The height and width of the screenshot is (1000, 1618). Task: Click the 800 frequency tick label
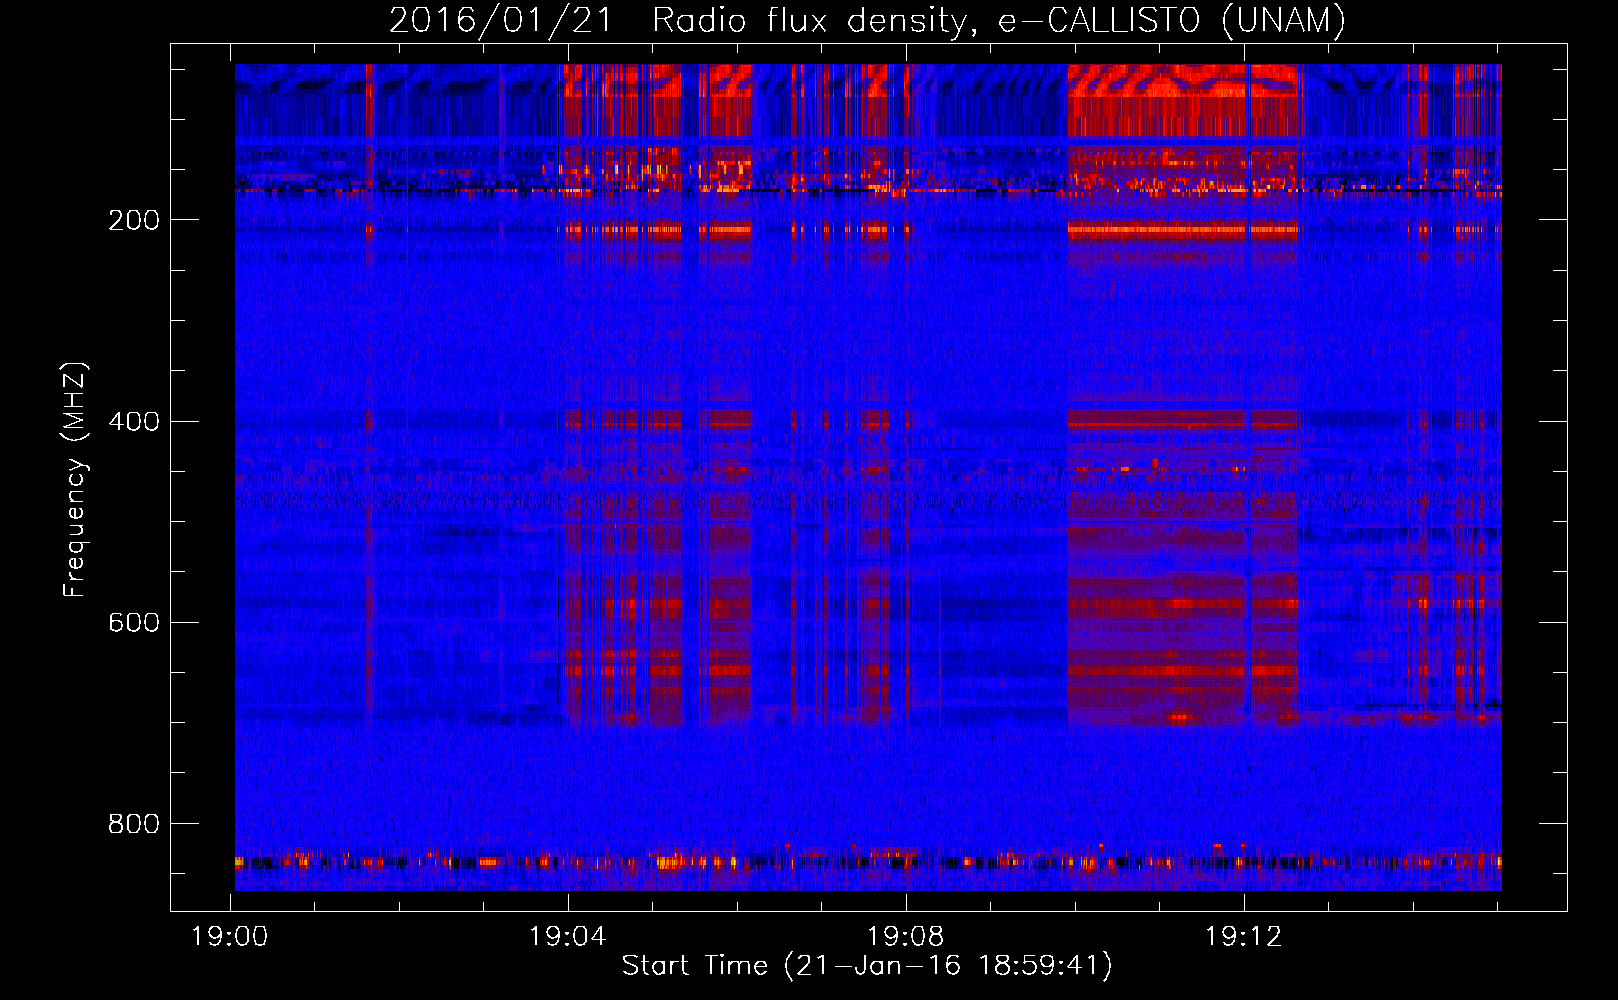(134, 824)
